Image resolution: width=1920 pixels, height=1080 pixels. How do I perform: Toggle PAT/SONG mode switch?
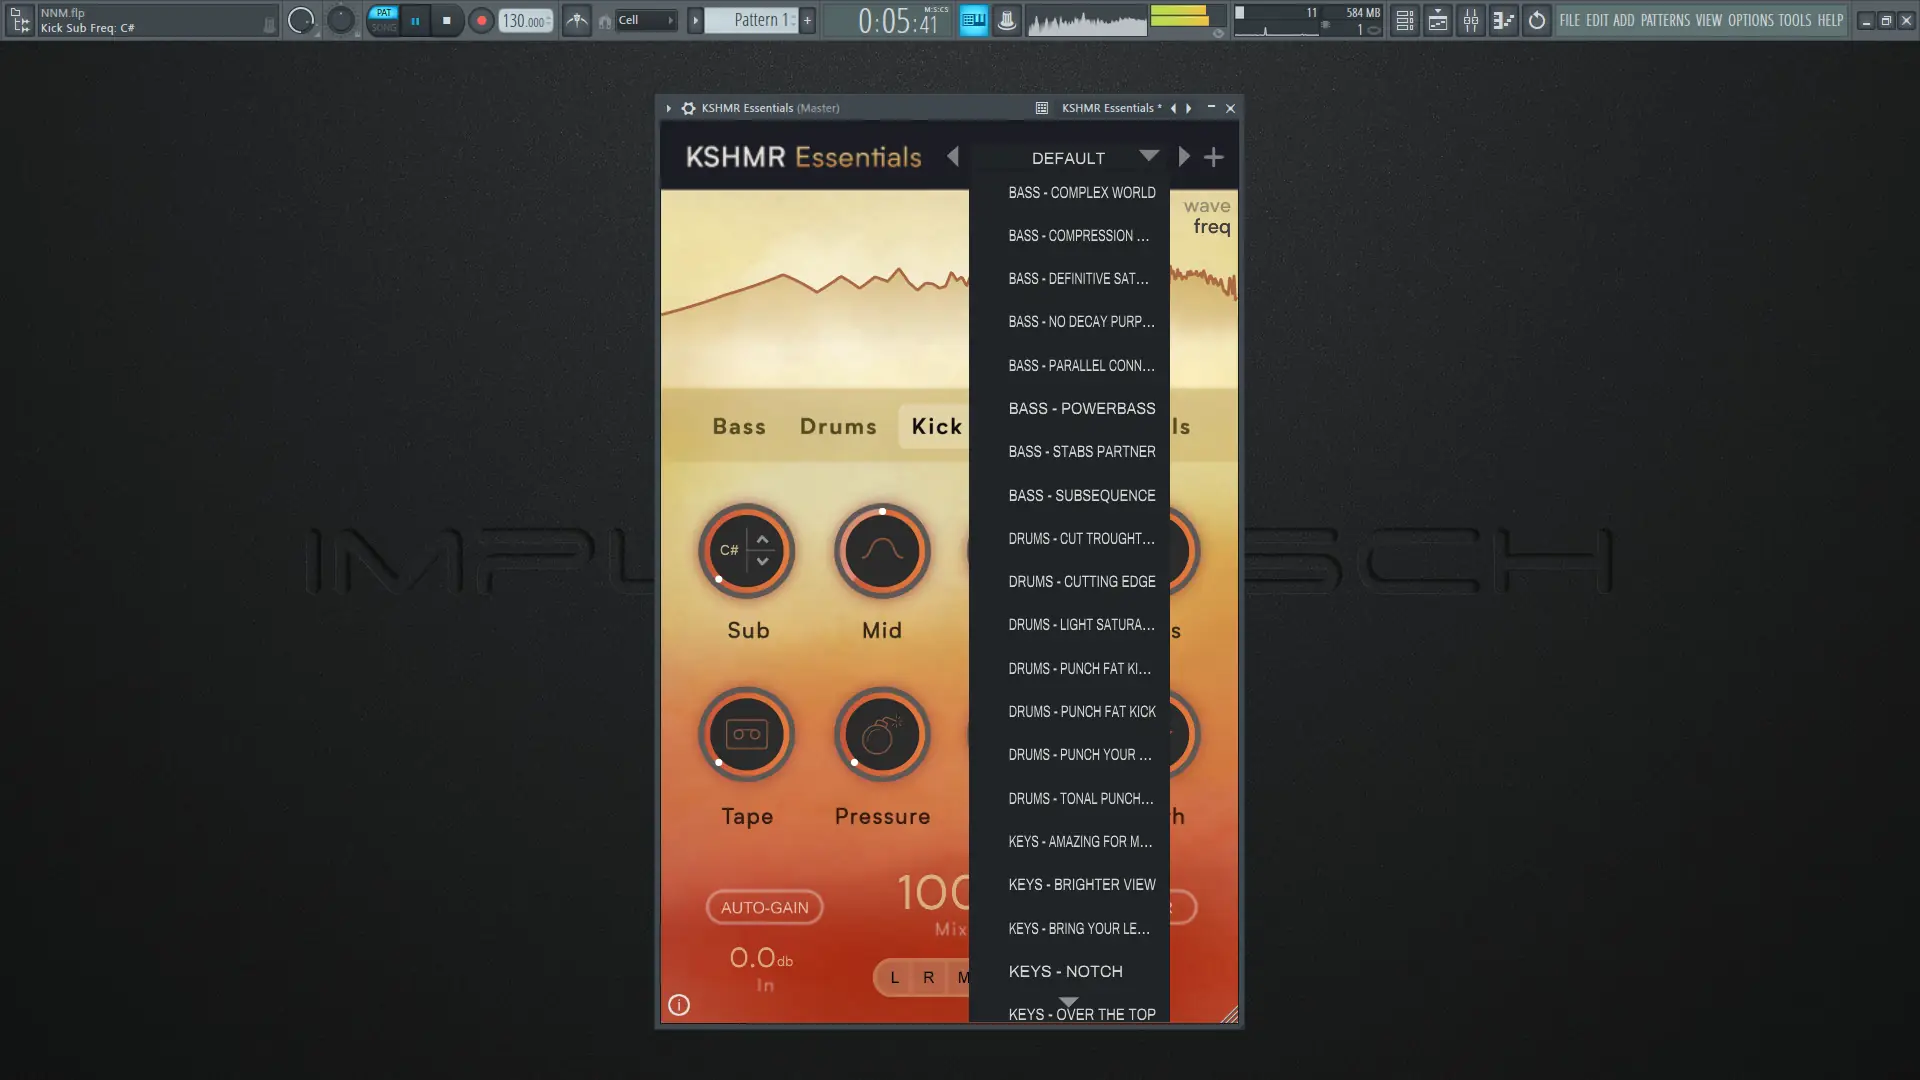point(383,20)
